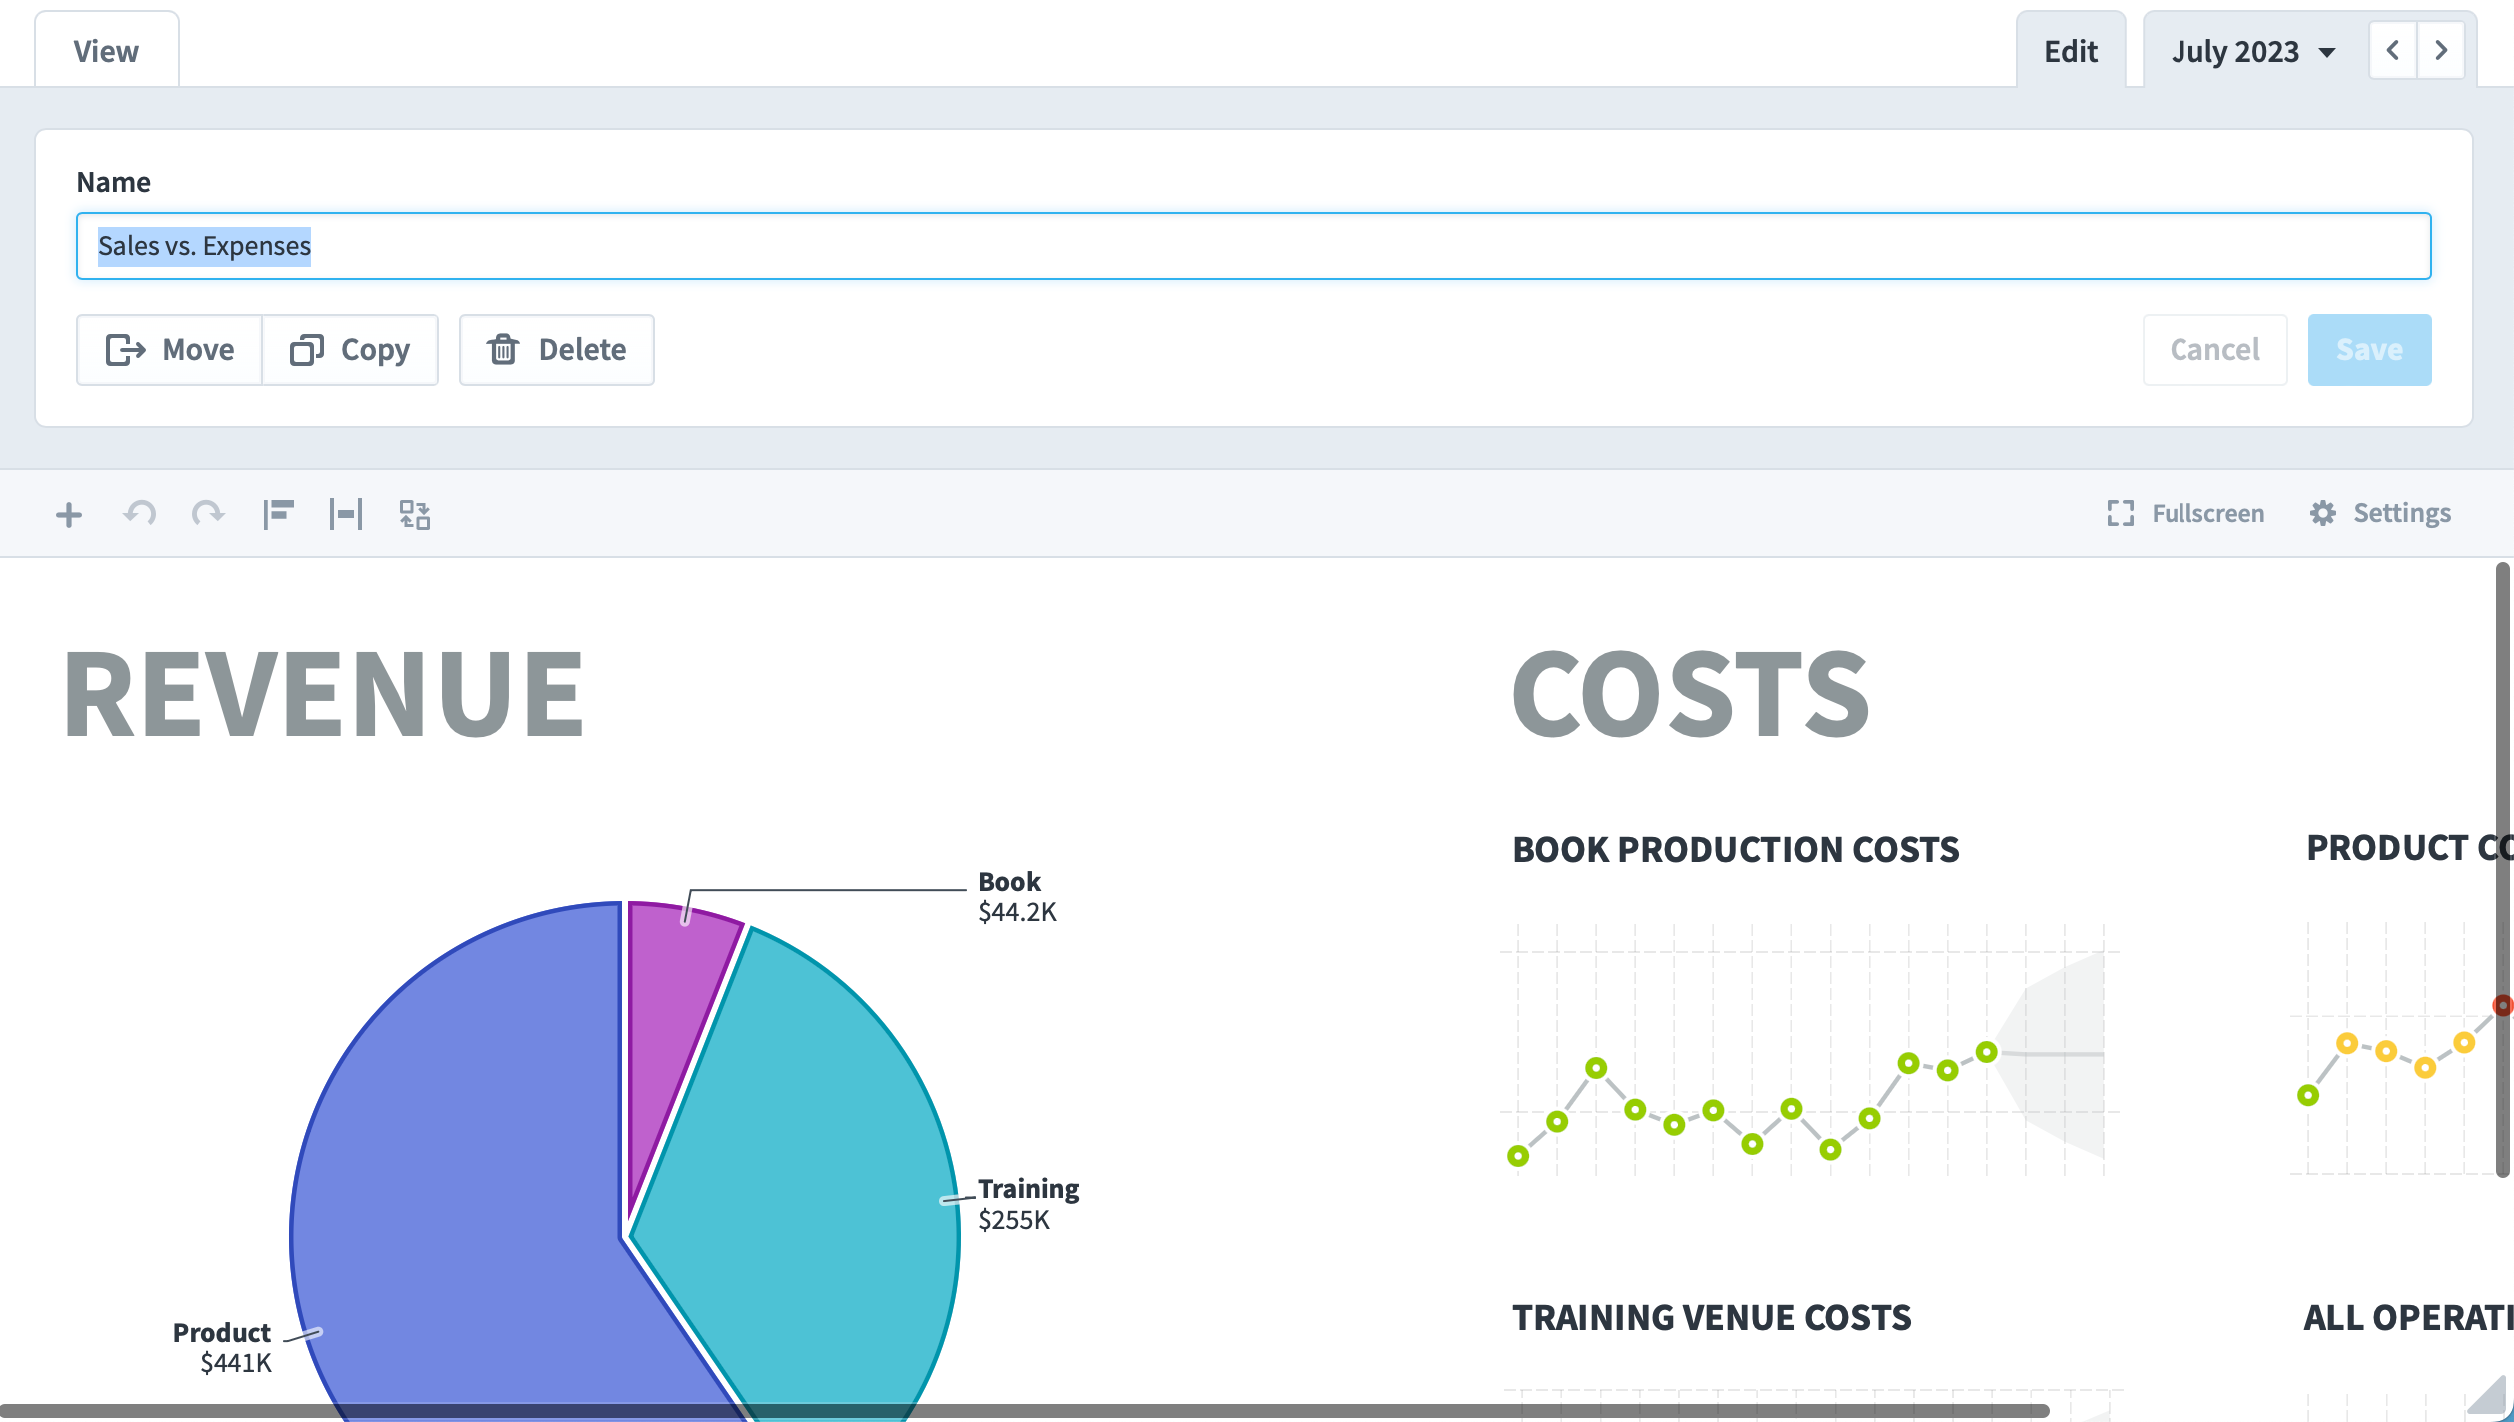Click the horizontal scrollbar at bottom
Image resolution: width=2514 pixels, height=1422 pixels.
point(1025,1411)
